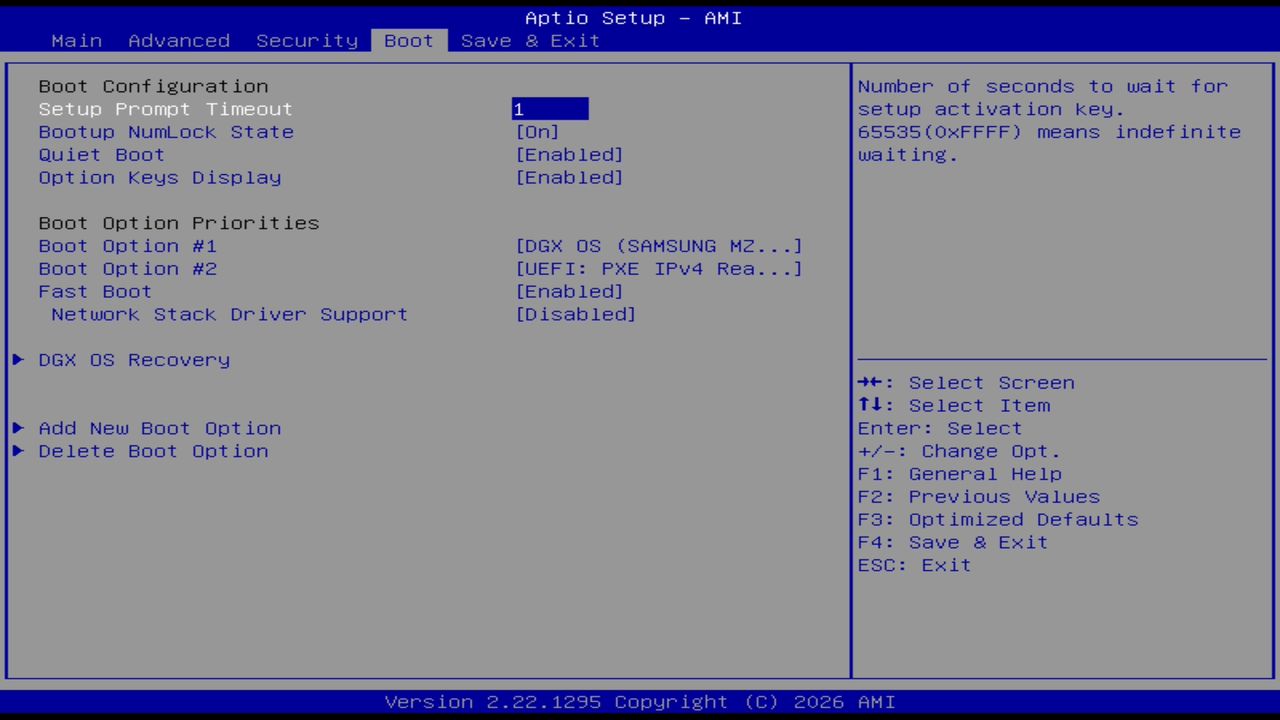Click the Boot Option Priorities heading
Screen dimensions: 1280x720
pos(179,223)
